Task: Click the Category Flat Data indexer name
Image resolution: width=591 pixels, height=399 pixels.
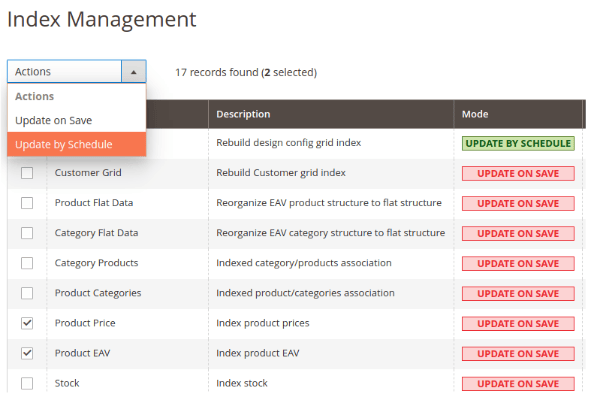Action: [x=96, y=233]
